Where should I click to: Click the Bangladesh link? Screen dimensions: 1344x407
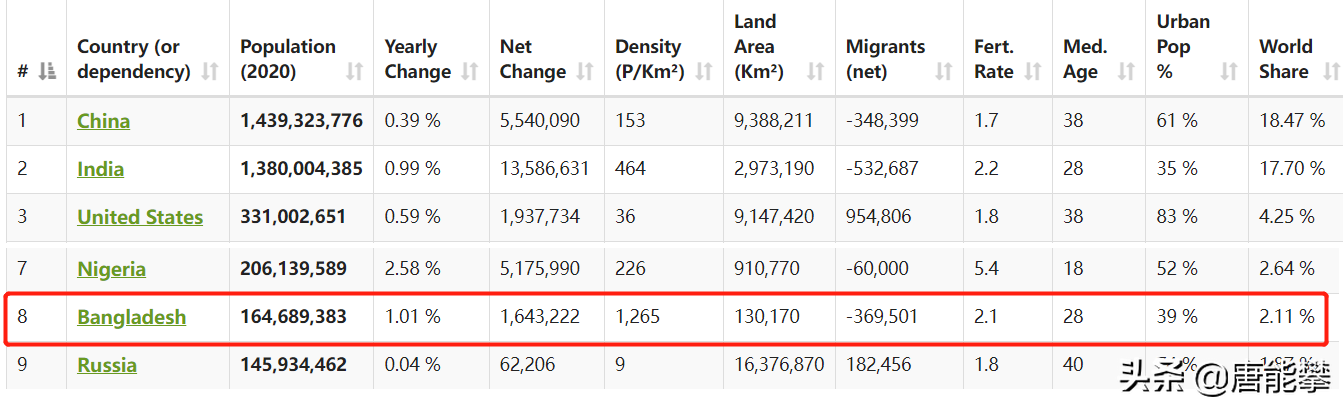click(132, 317)
